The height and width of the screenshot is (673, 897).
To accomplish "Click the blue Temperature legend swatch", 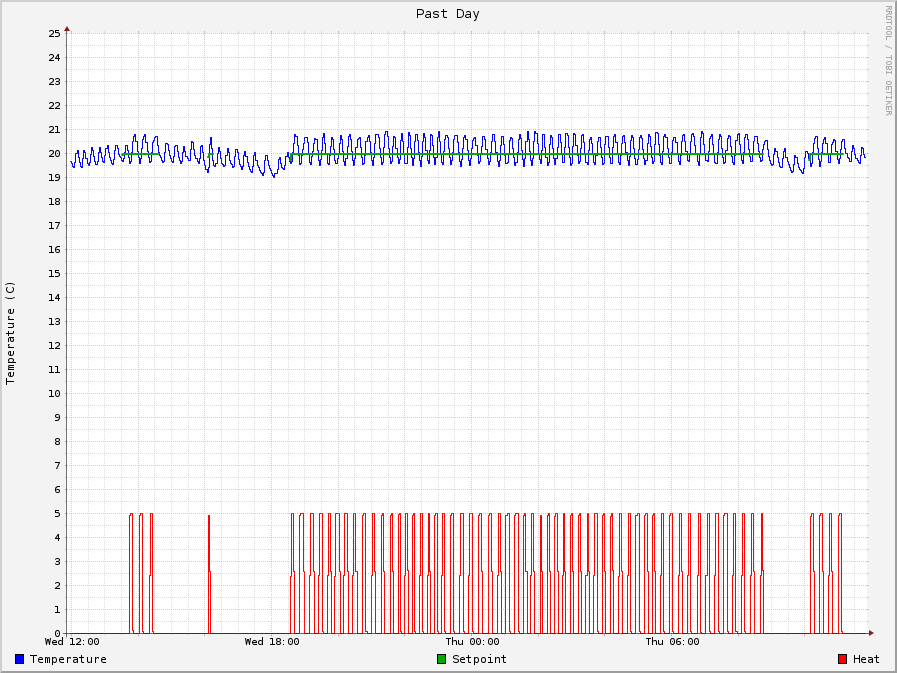I will (19, 659).
